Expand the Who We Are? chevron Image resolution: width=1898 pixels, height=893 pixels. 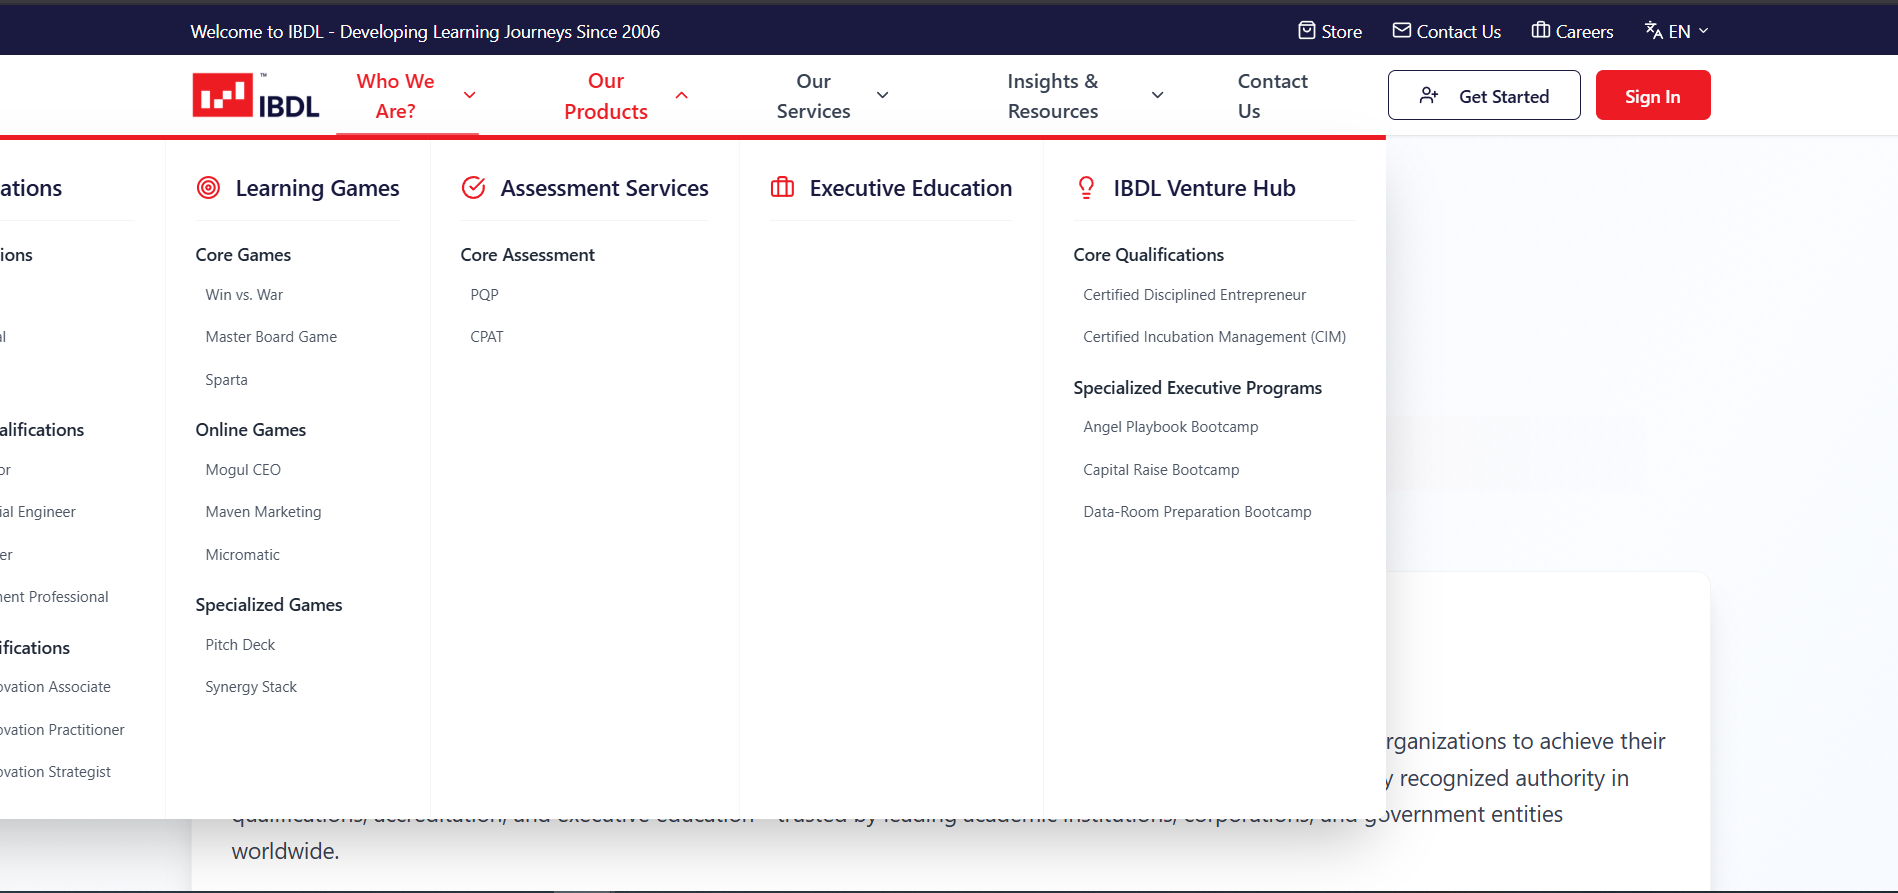[470, 96]
